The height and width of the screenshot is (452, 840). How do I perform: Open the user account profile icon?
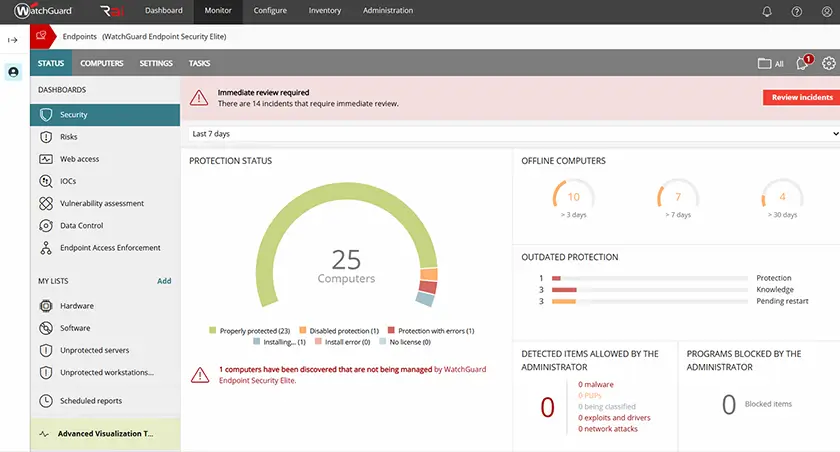827,11
